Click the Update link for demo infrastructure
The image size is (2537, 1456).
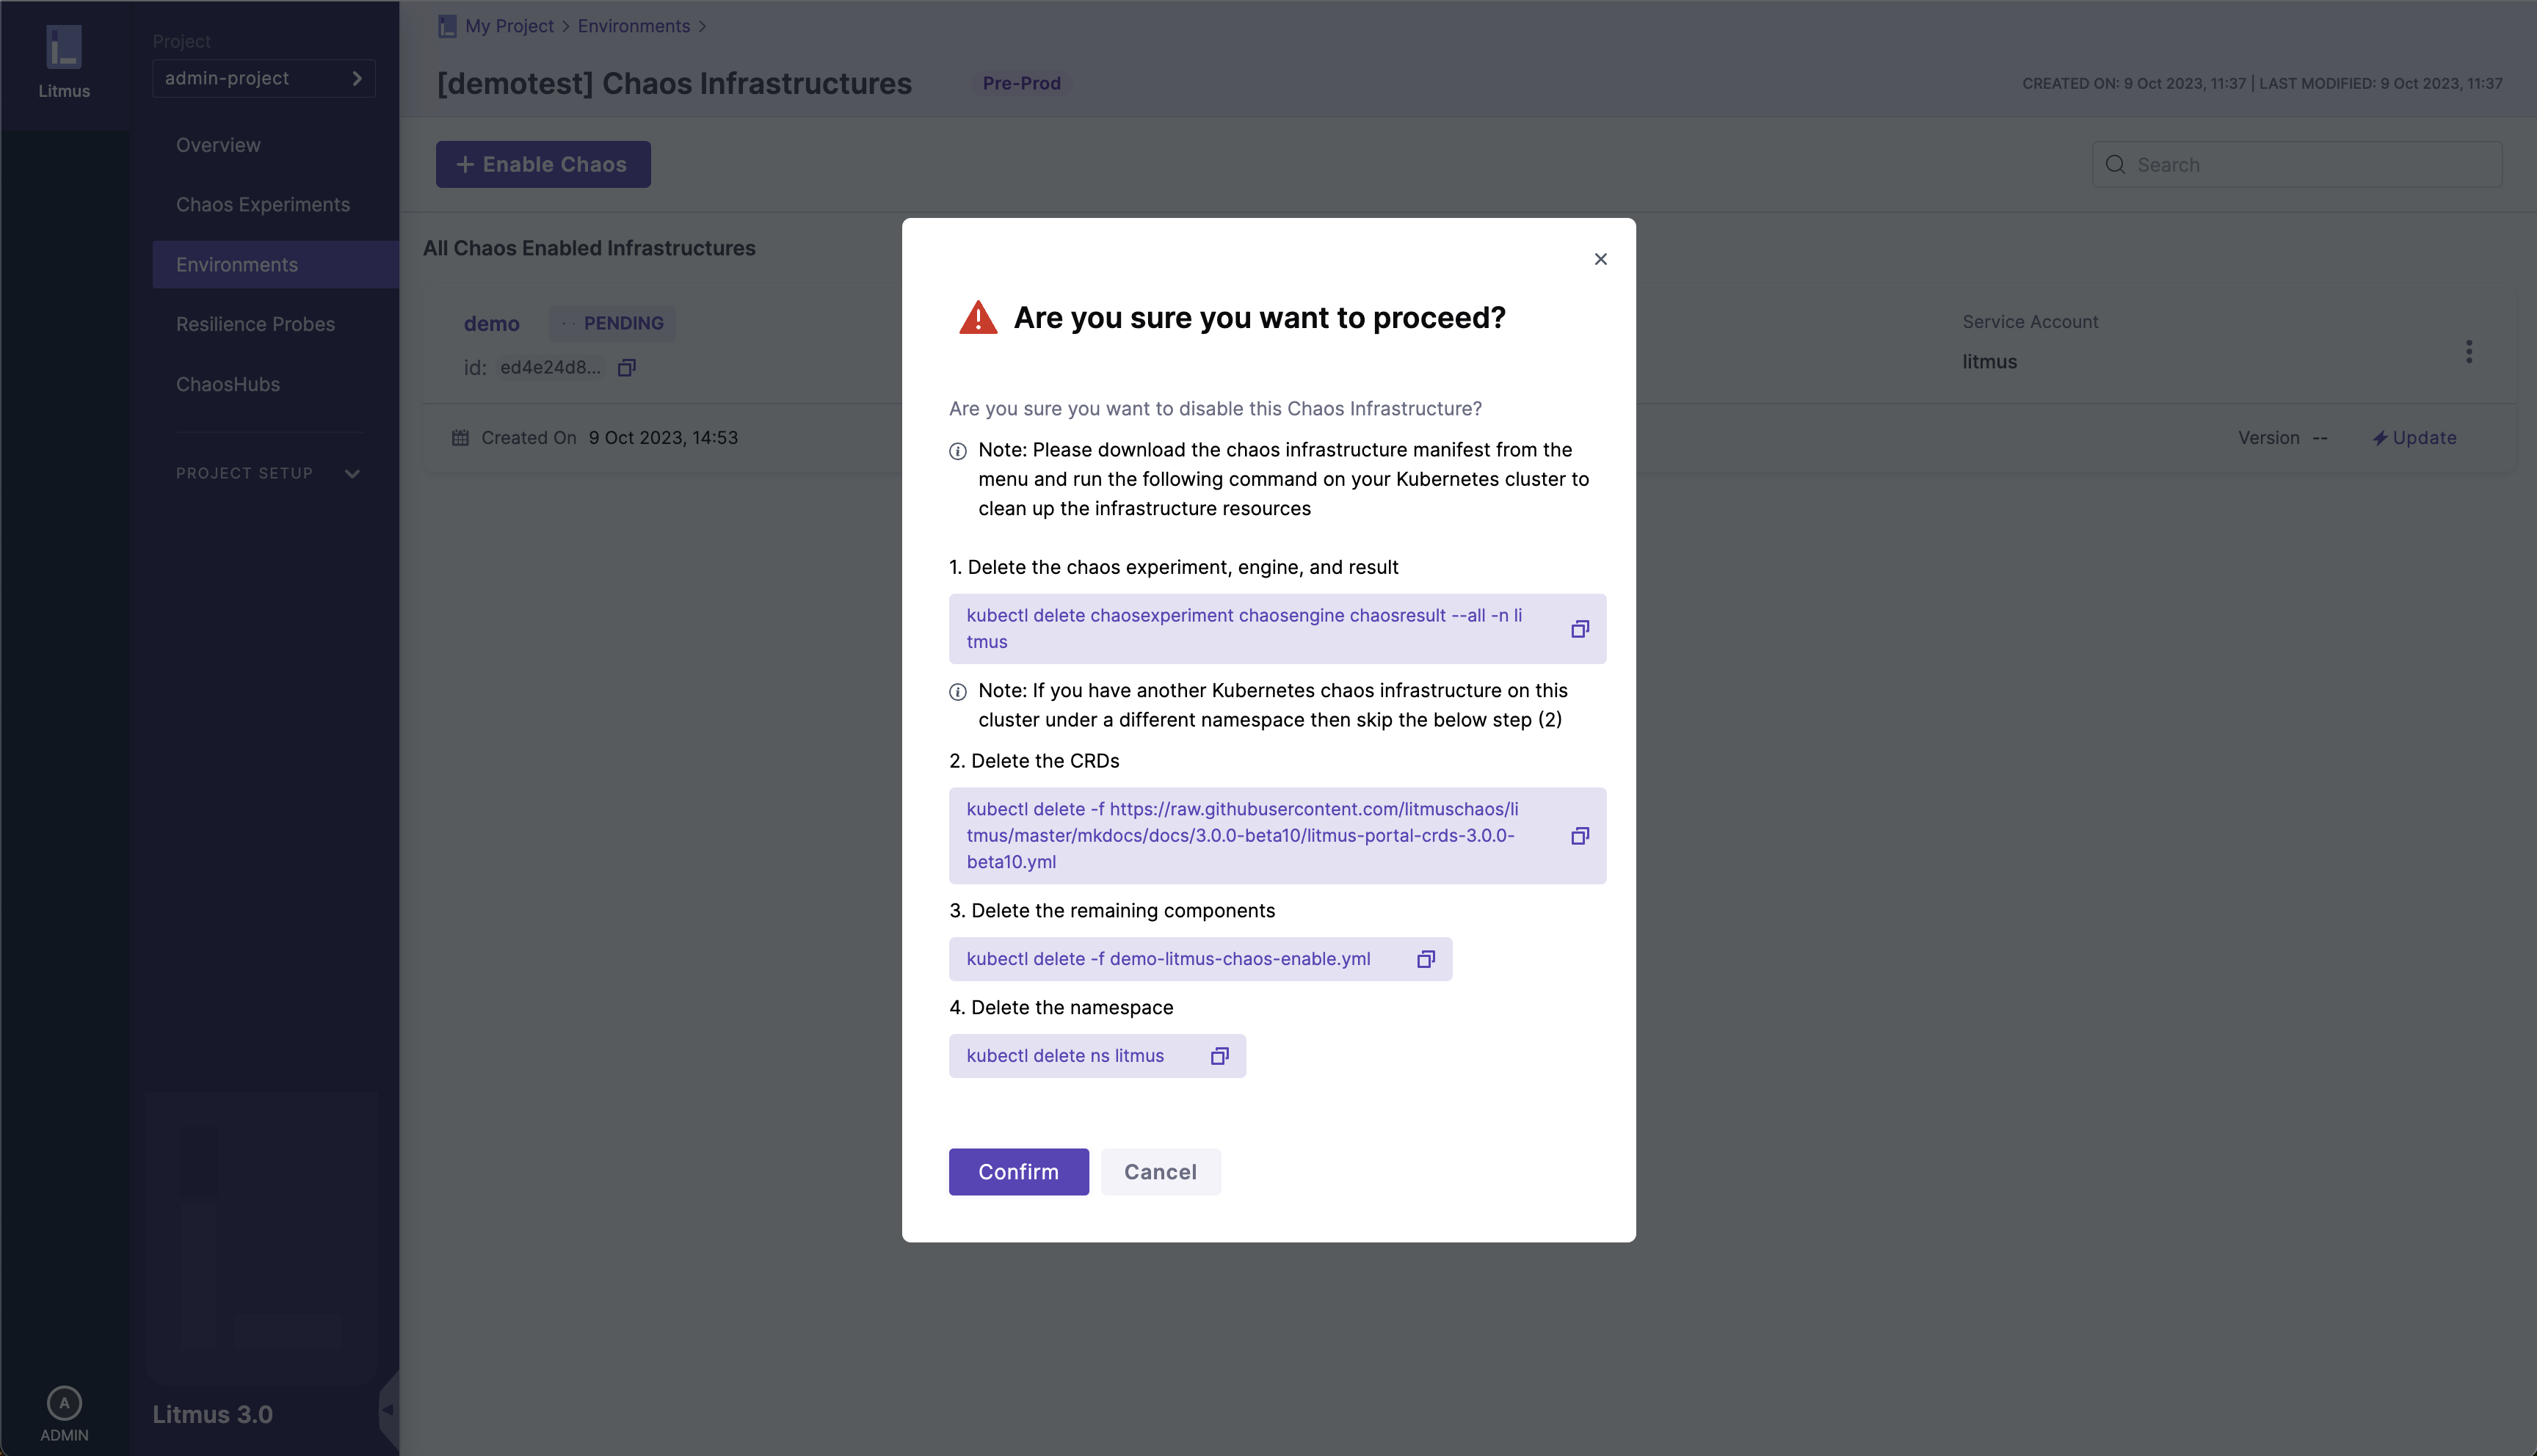[x=2415, y=438]
